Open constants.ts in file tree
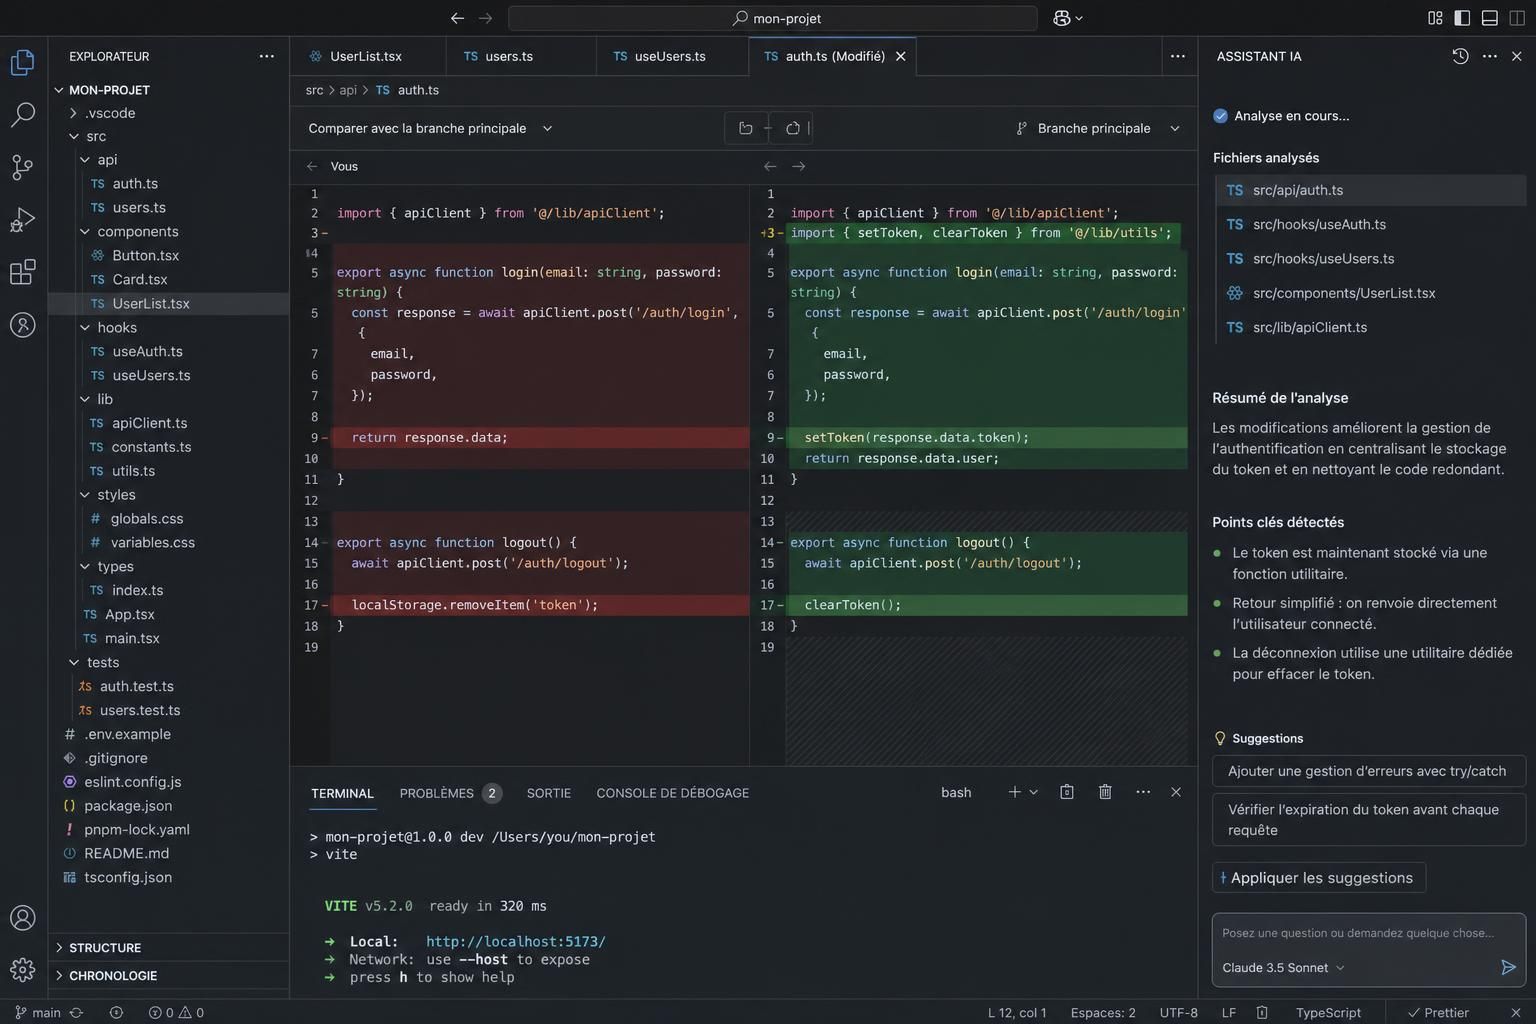The image size is (1536, 1024). (151, 447)
